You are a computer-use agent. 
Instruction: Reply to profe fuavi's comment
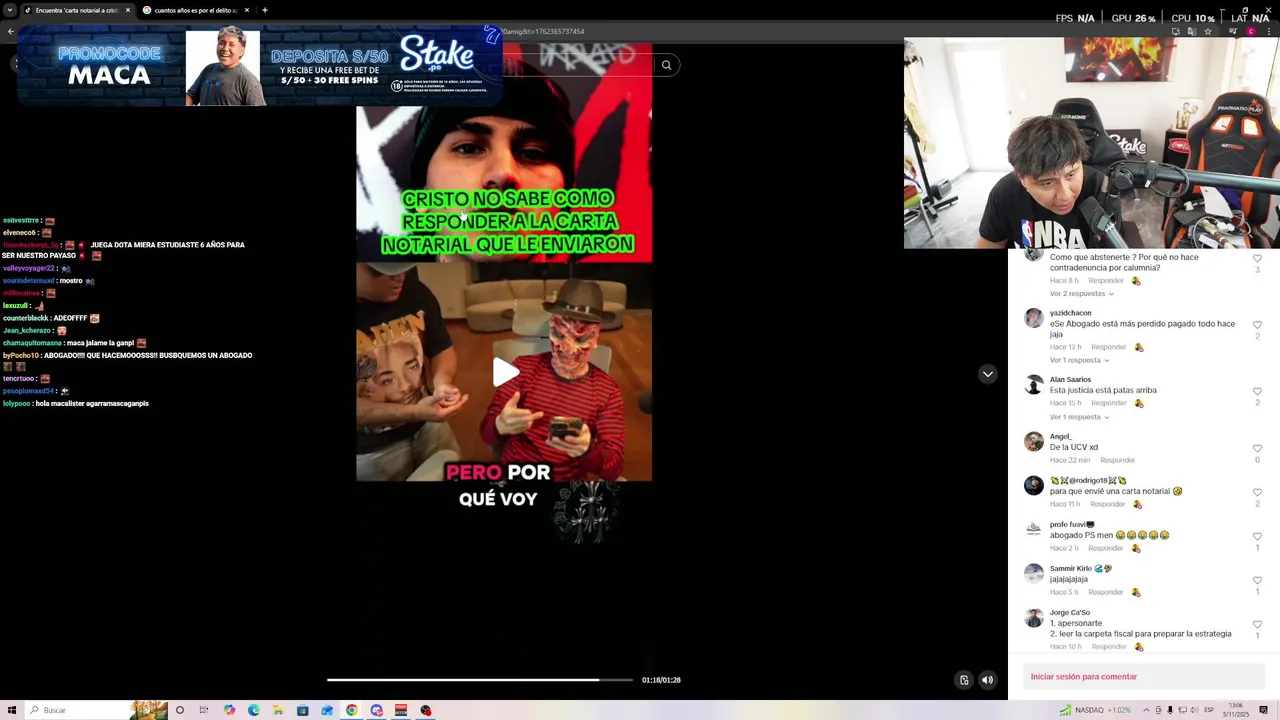coord(1105,548)
